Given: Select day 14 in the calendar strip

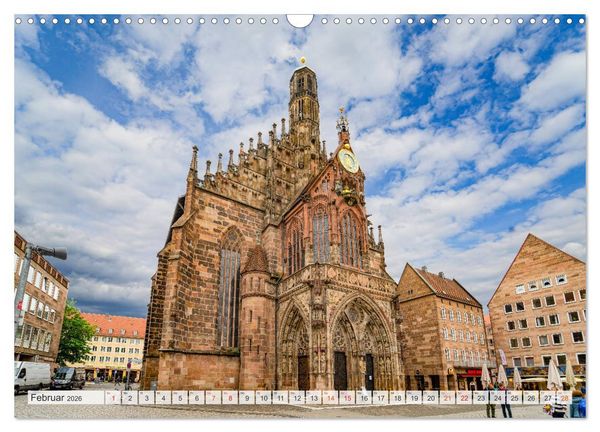Looking at the screenshot, I should click(x=330, y=398).
